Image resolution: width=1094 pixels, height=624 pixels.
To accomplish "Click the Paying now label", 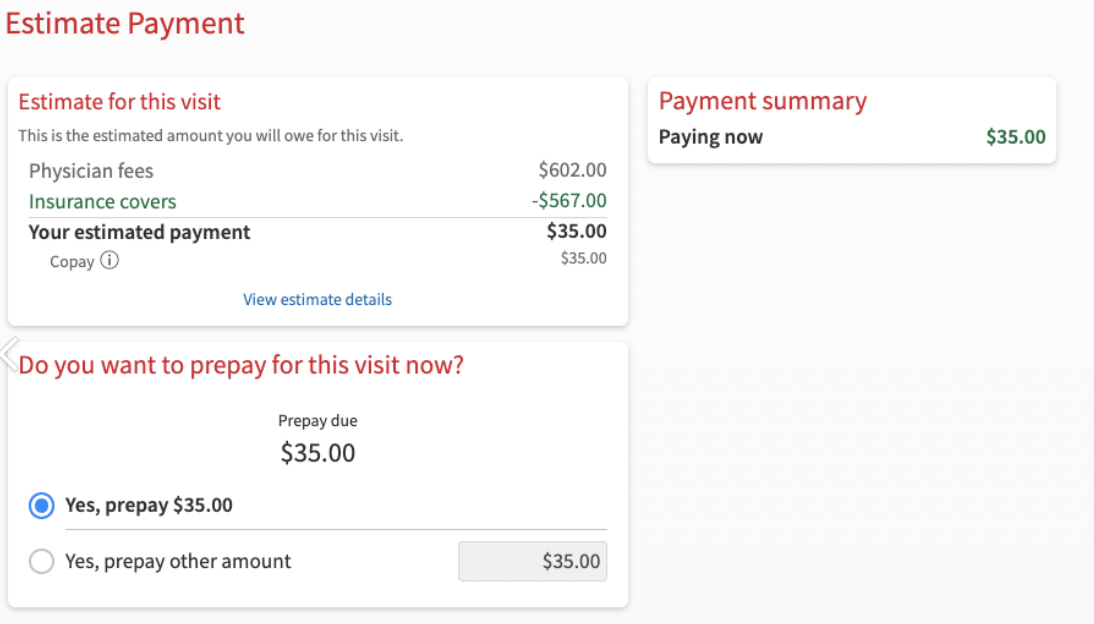I will [710, 137].
